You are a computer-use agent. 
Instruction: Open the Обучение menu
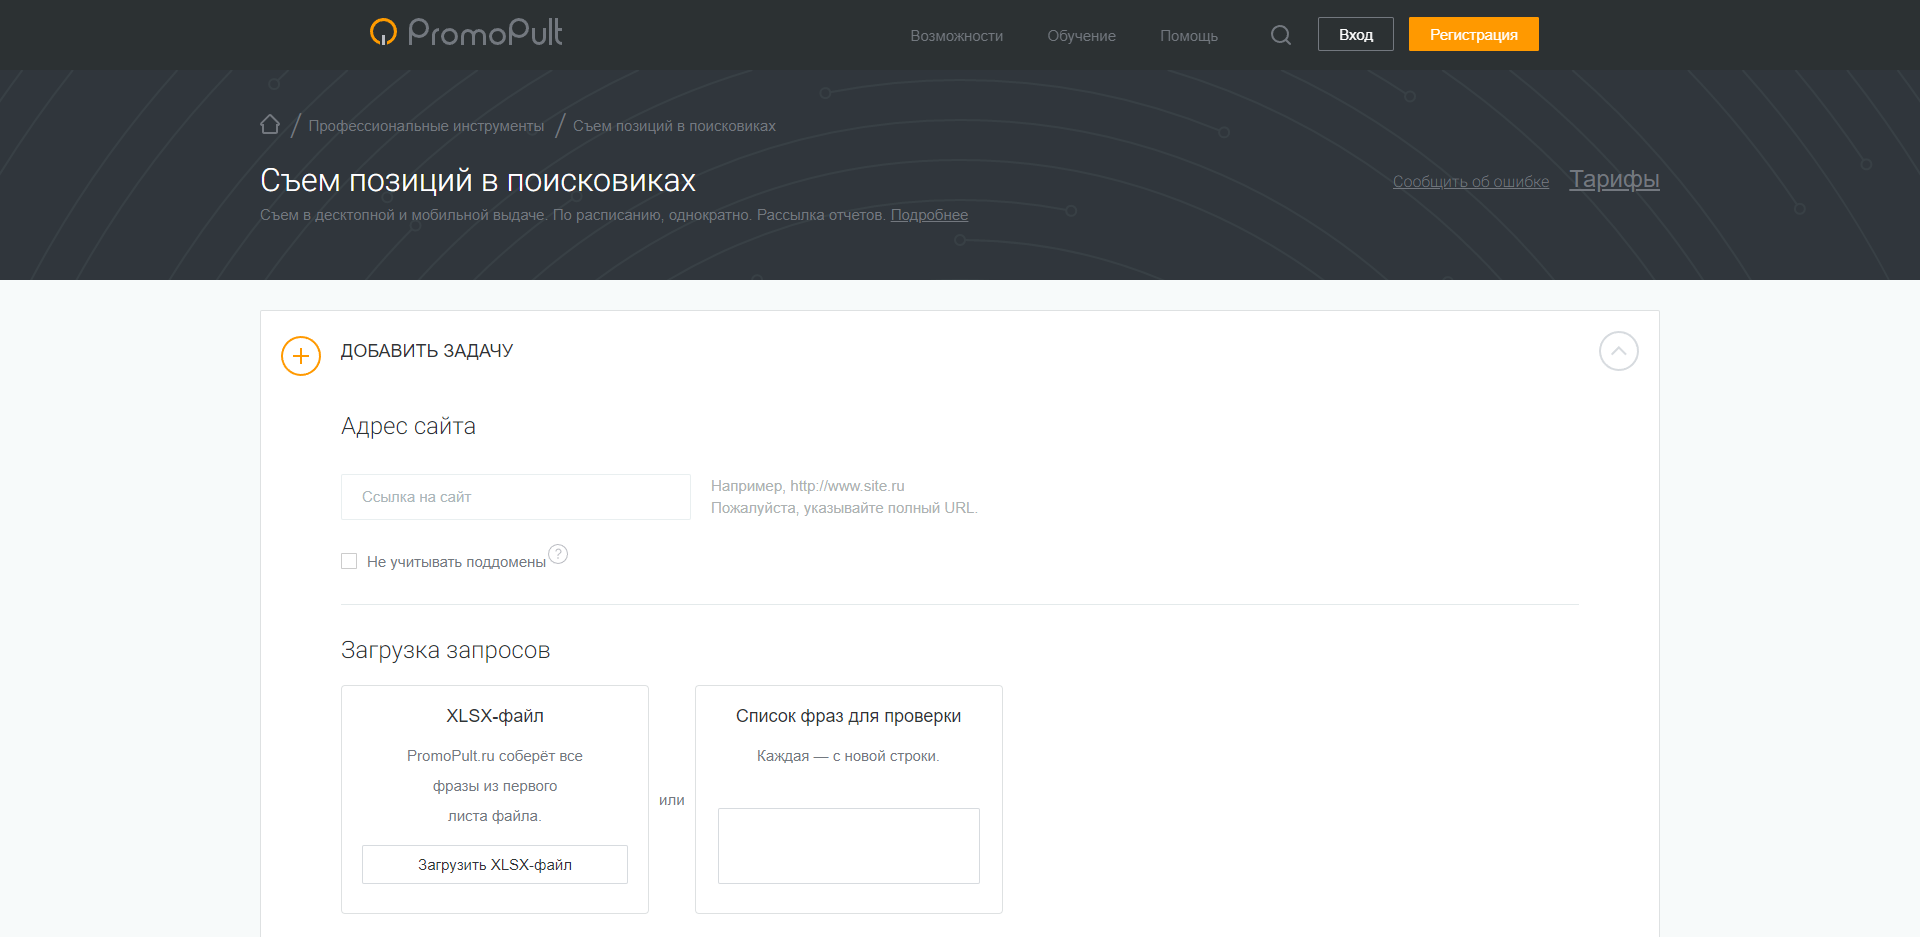1081,36
